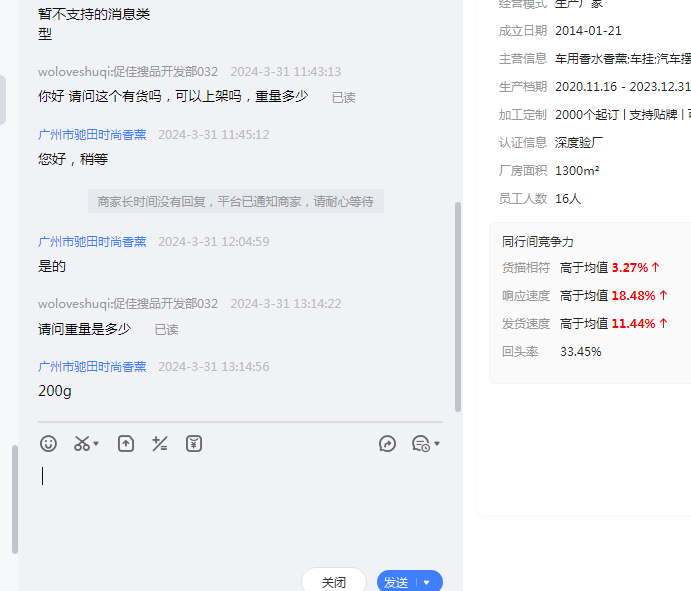Viewport: 691px width, 591px height.
Task: Expand the send options arrow beside 发送
Action: click(427, 582)
